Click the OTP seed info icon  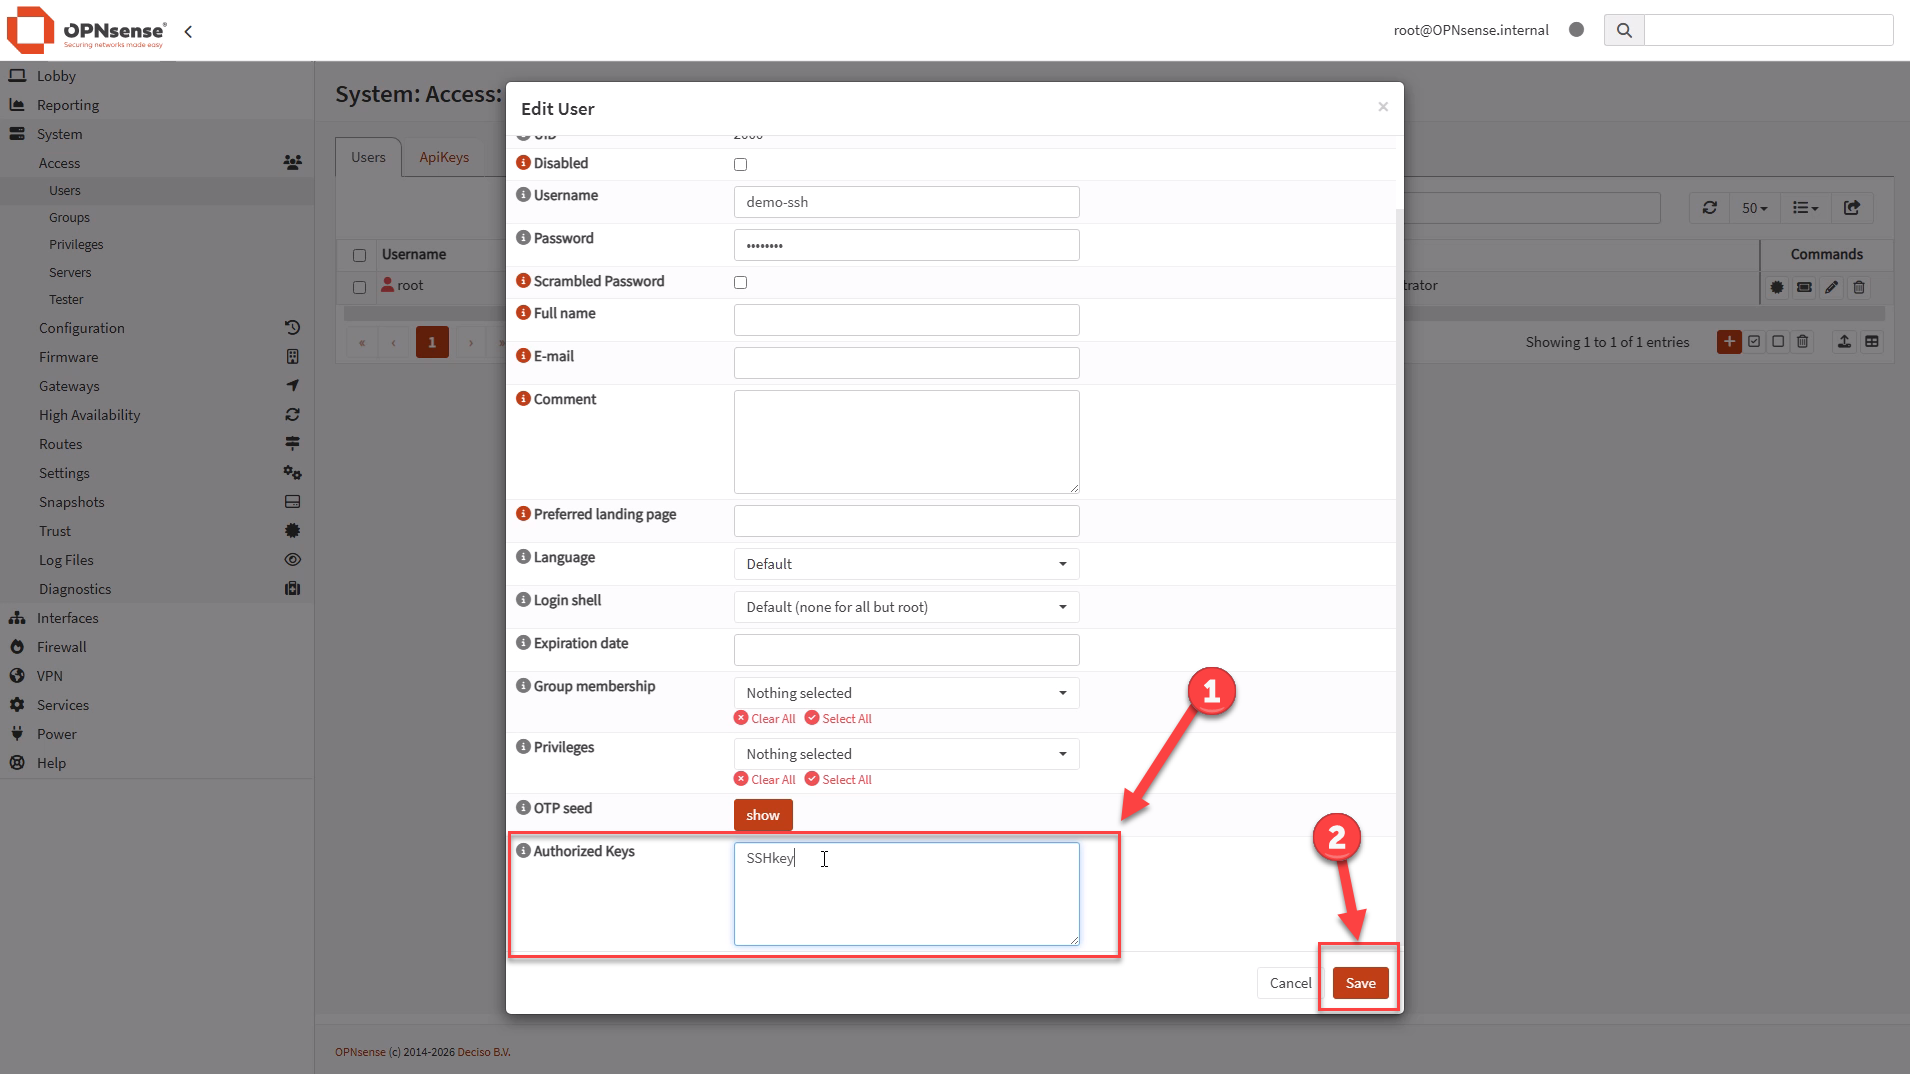523,808
